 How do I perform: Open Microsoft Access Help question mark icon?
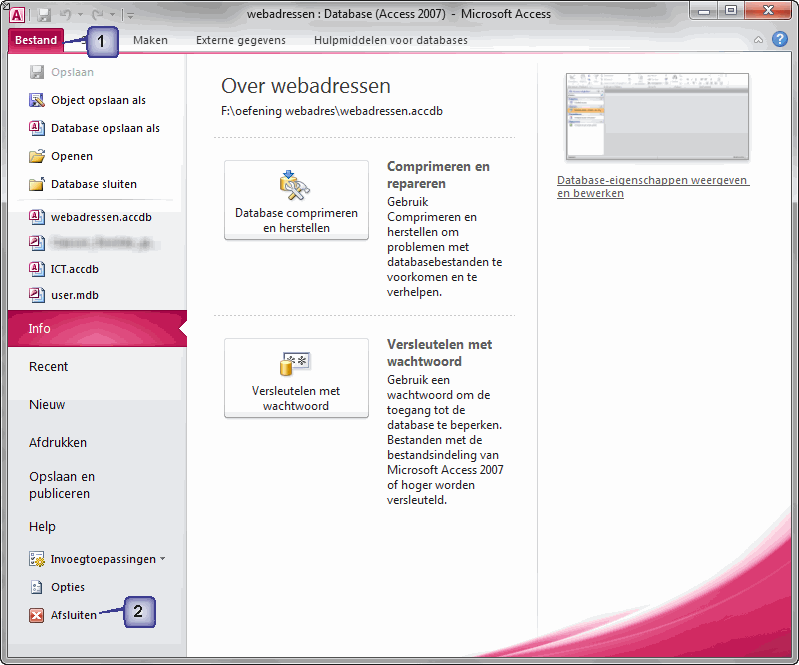click(780, 39)
